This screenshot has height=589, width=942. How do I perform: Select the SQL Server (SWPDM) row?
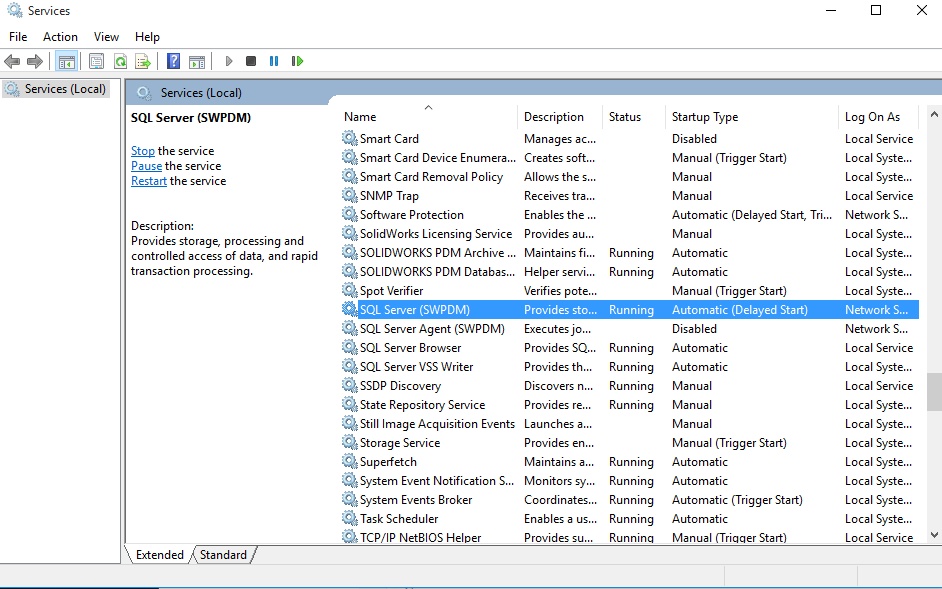[630, 310]
